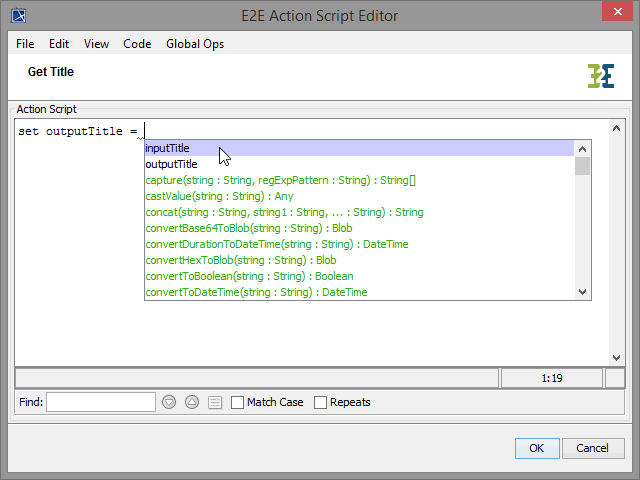Choose outputTitle in the suggestion list

(x=171, y=164)
